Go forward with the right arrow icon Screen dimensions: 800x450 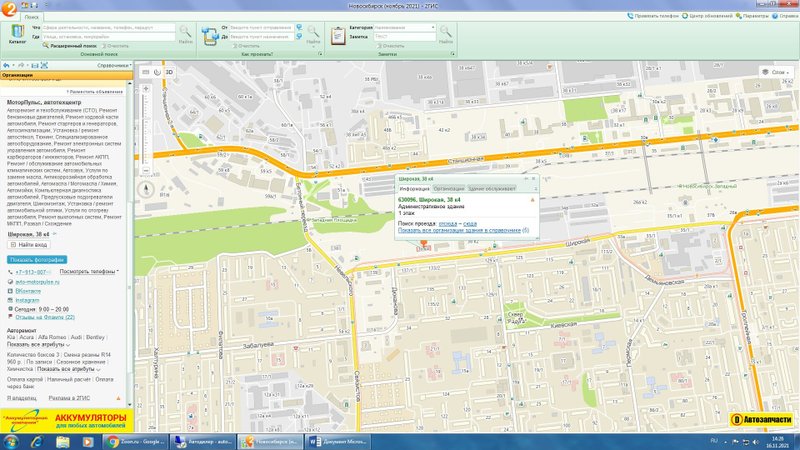(x=21, y=65)
